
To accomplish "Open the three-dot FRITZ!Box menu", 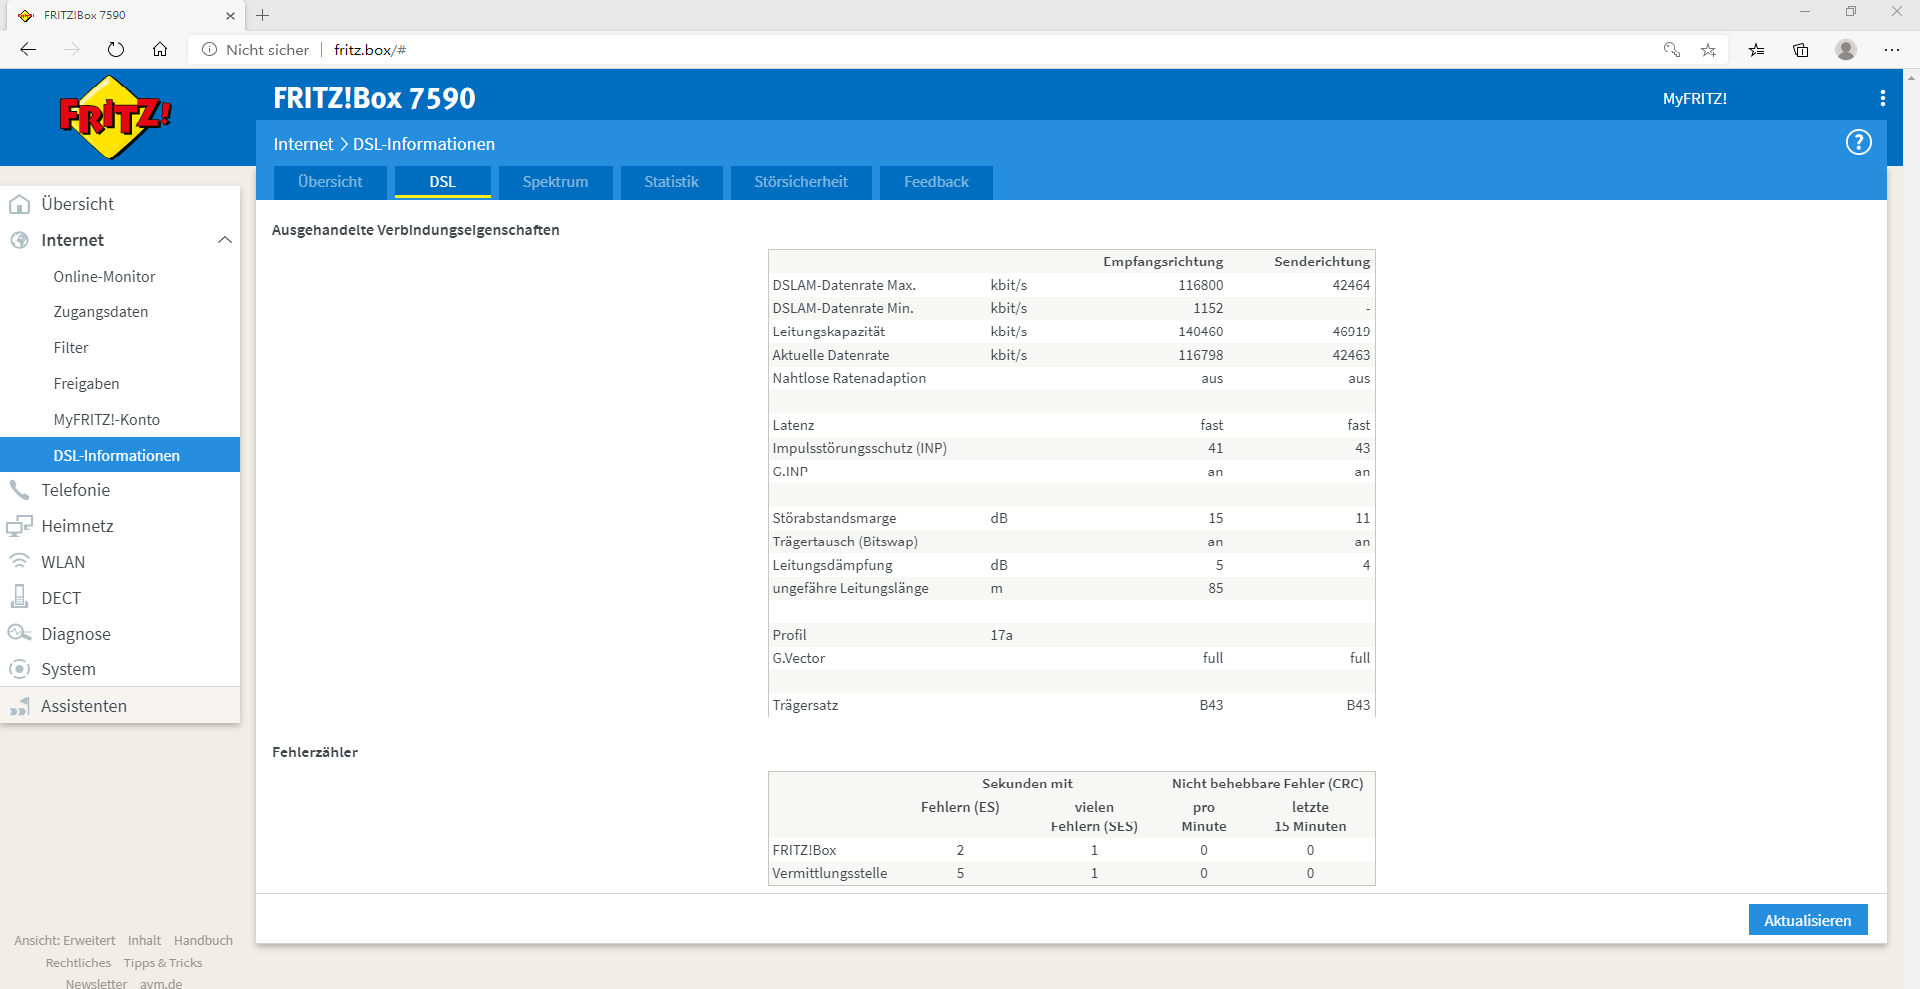I will [x=1882, y=98].
